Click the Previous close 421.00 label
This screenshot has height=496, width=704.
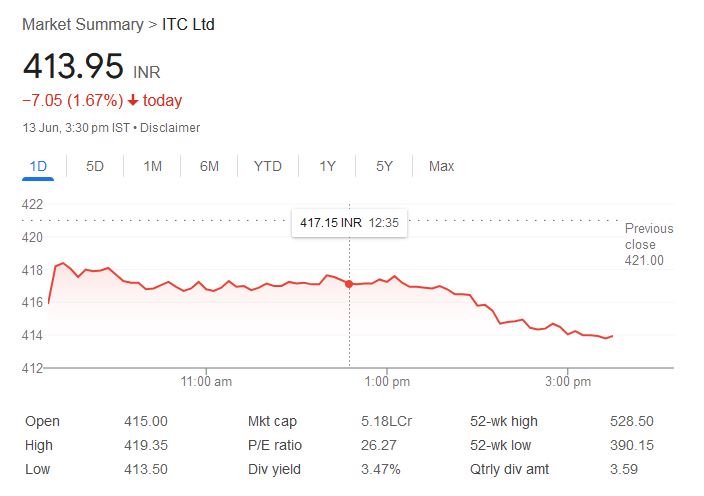[648, 244]
